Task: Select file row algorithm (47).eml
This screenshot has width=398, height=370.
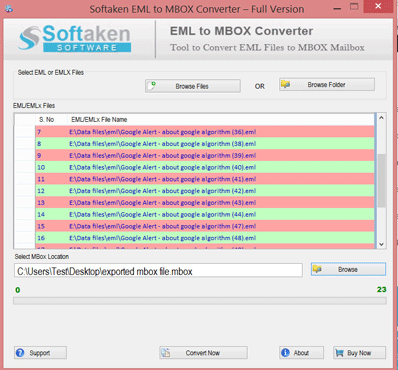Action: (x=205, y=226)
